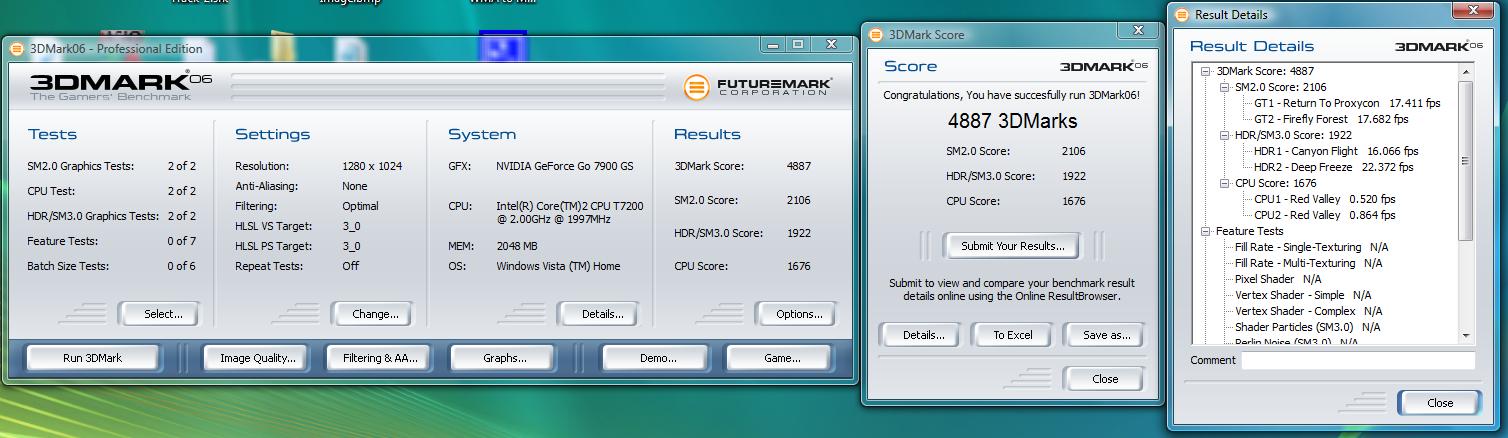Open the Image Quality... tool
The height and width of the screenshot is (438, 1508).
coord(257,358)
